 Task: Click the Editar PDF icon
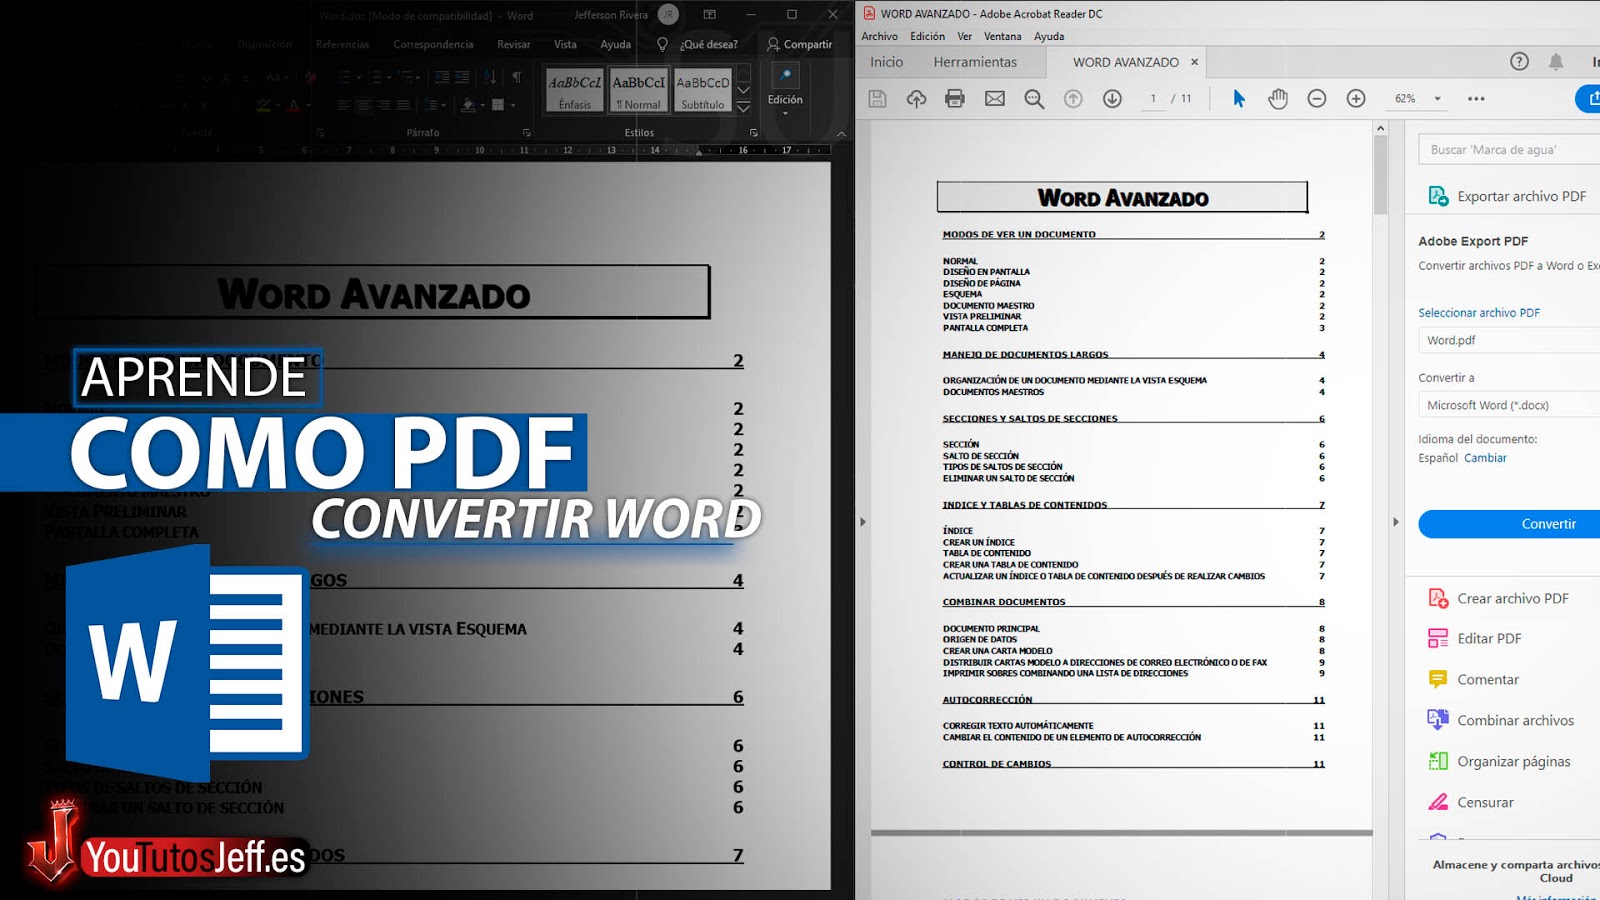pyautogui.click(x=1438, y=638)
